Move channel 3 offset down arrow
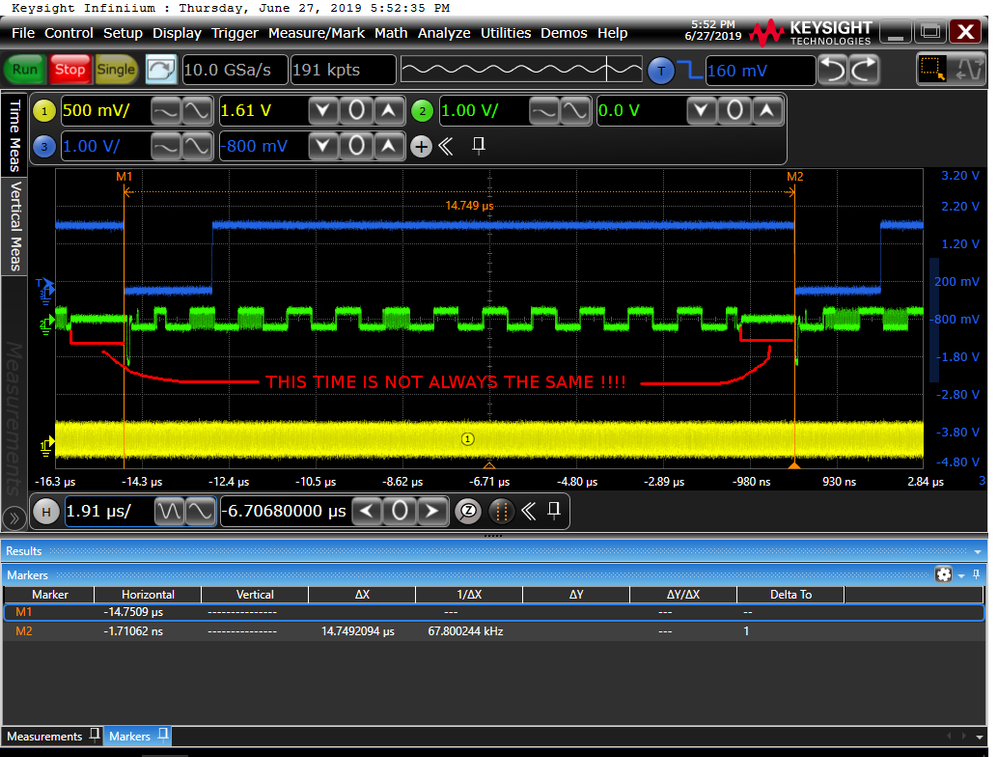This screenshot has width=998, height=757. (323, 147)
